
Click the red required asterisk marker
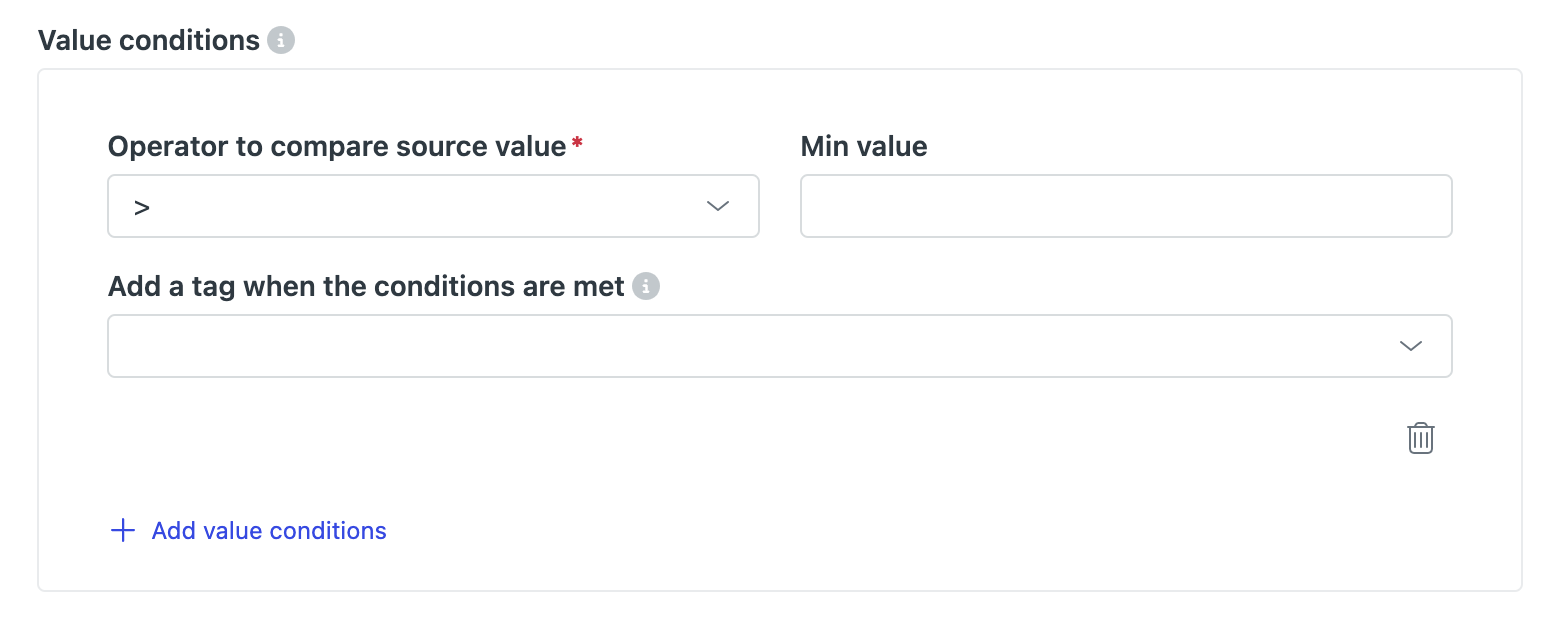point(577,144)
